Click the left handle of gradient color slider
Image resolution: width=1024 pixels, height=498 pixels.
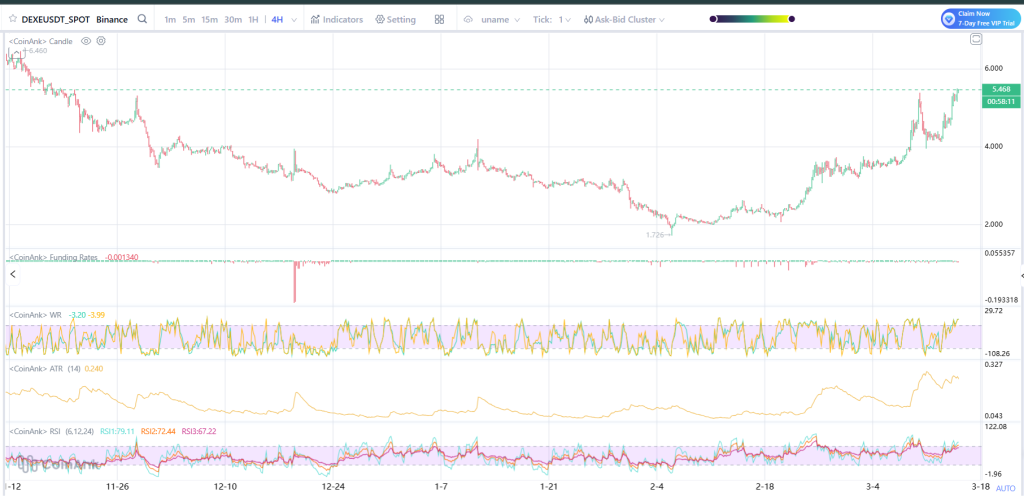(x=712, y=19)
